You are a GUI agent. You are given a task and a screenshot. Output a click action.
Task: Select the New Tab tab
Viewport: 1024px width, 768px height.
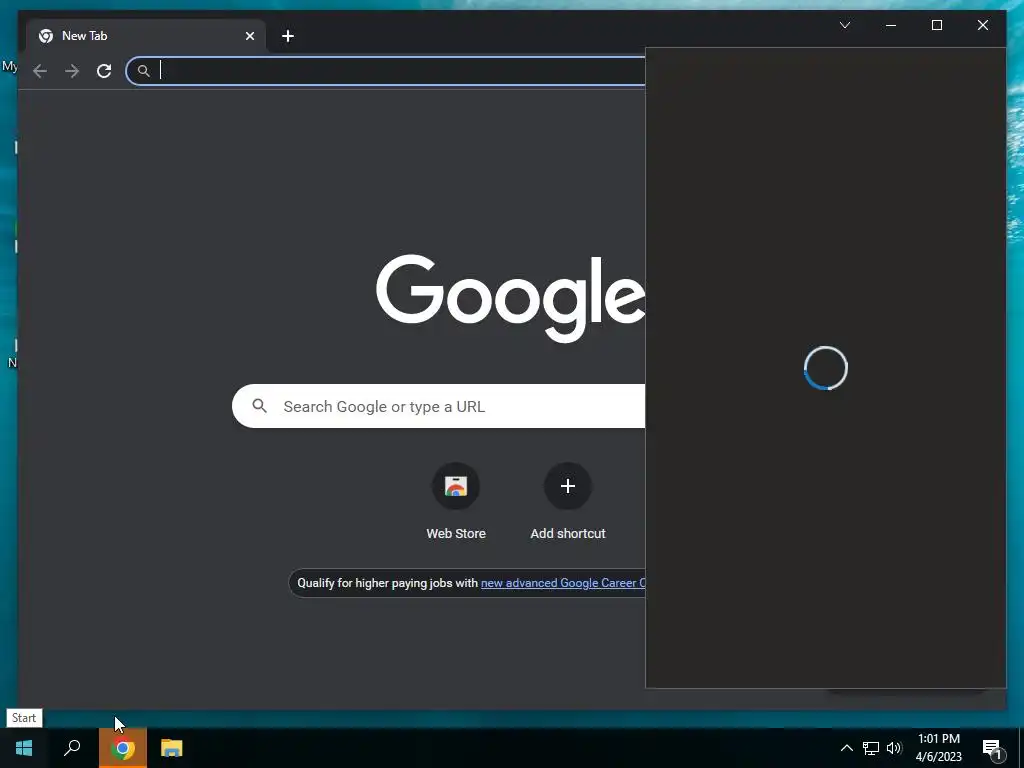point(145,36)
